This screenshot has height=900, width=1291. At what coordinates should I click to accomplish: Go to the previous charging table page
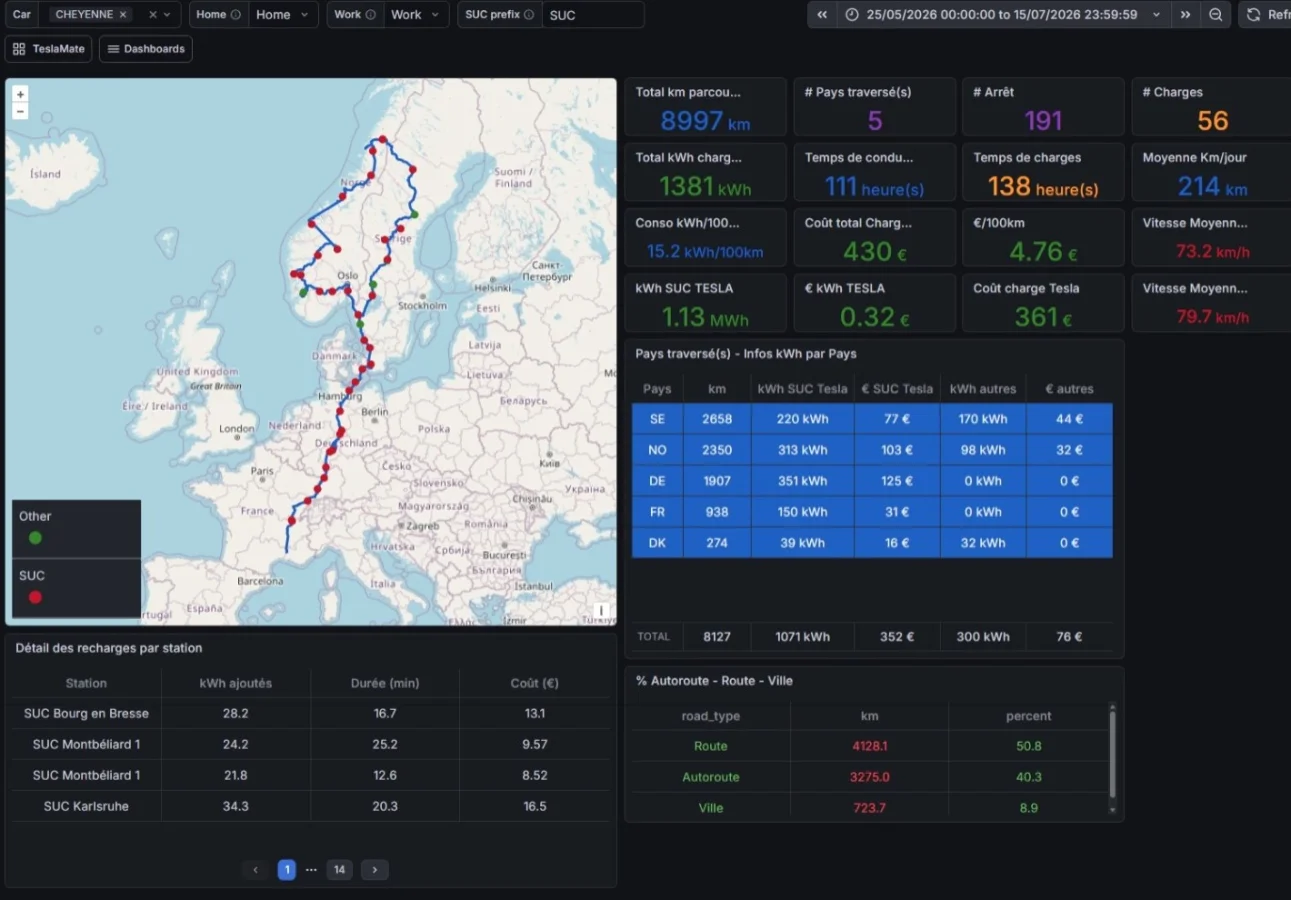[x=256, y=870]
